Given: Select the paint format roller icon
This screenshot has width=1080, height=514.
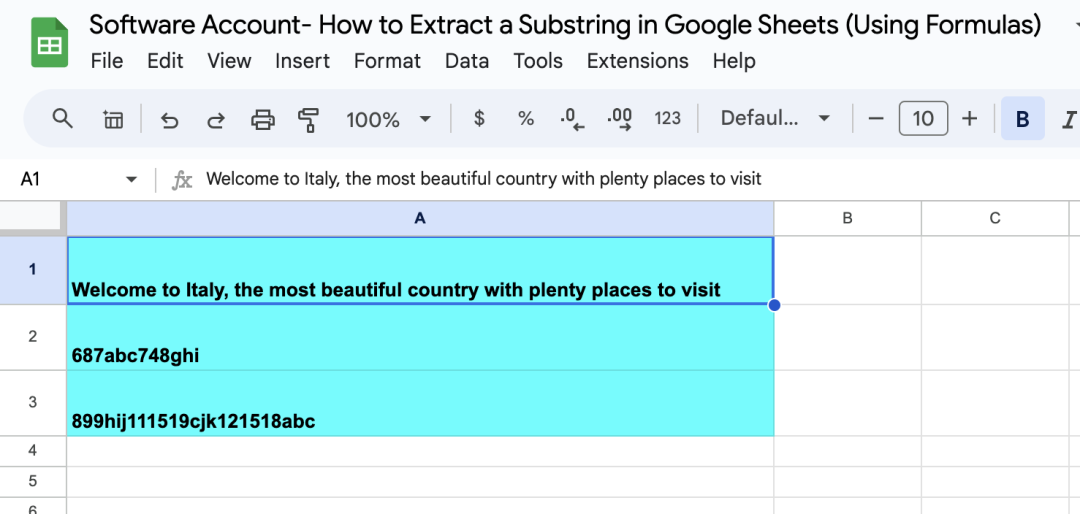Looking at the screenshot, I should [308, 120].
